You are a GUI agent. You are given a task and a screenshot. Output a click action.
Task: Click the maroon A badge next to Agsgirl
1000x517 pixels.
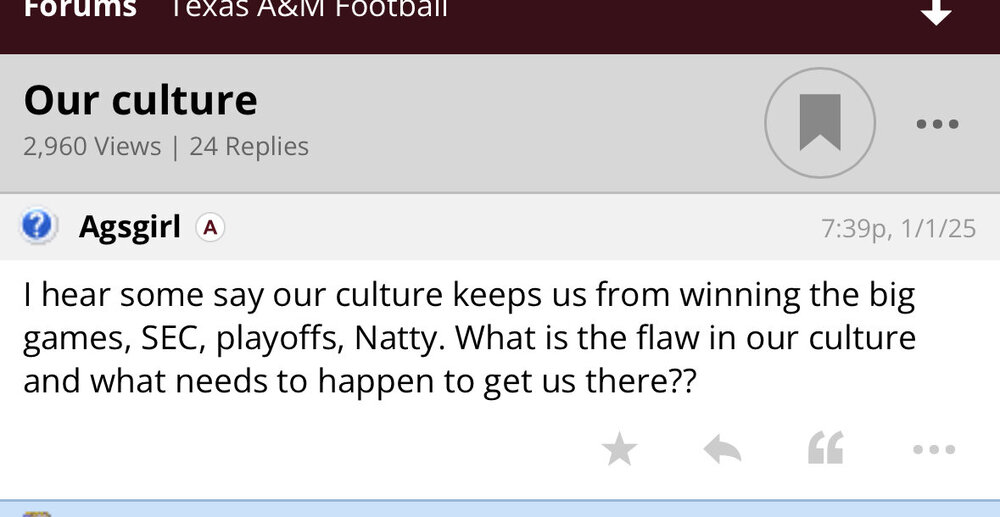[x=210, y=228]
